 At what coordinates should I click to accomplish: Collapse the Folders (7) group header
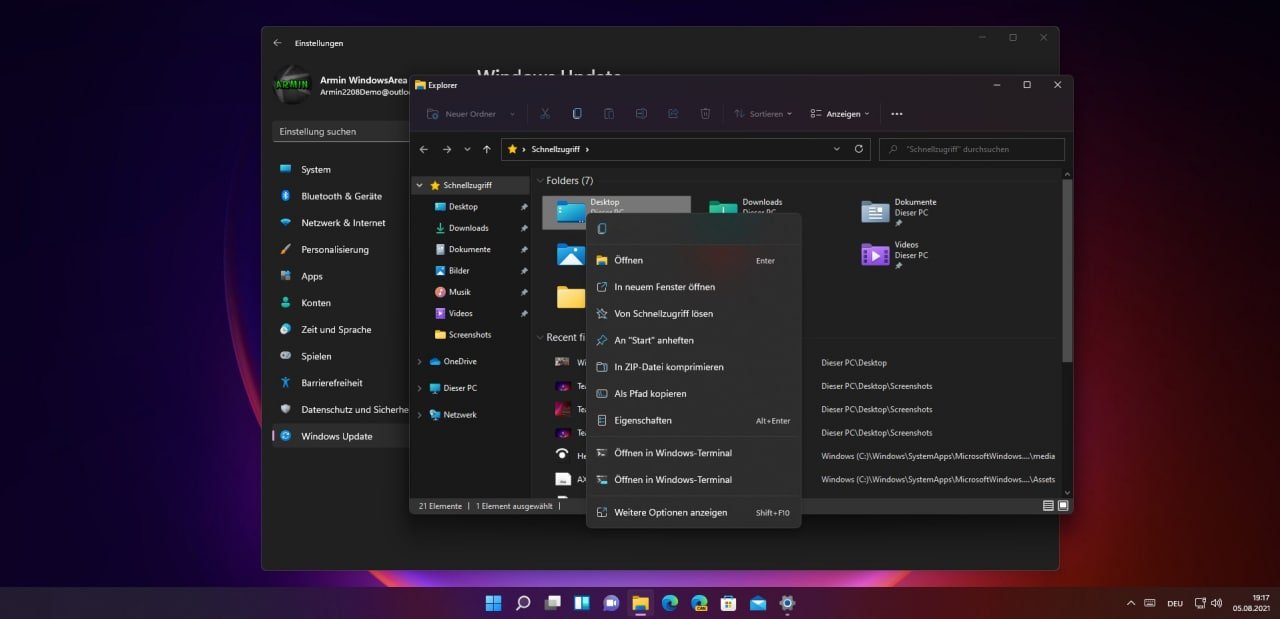pyautogui.click(x=541, y=181)
